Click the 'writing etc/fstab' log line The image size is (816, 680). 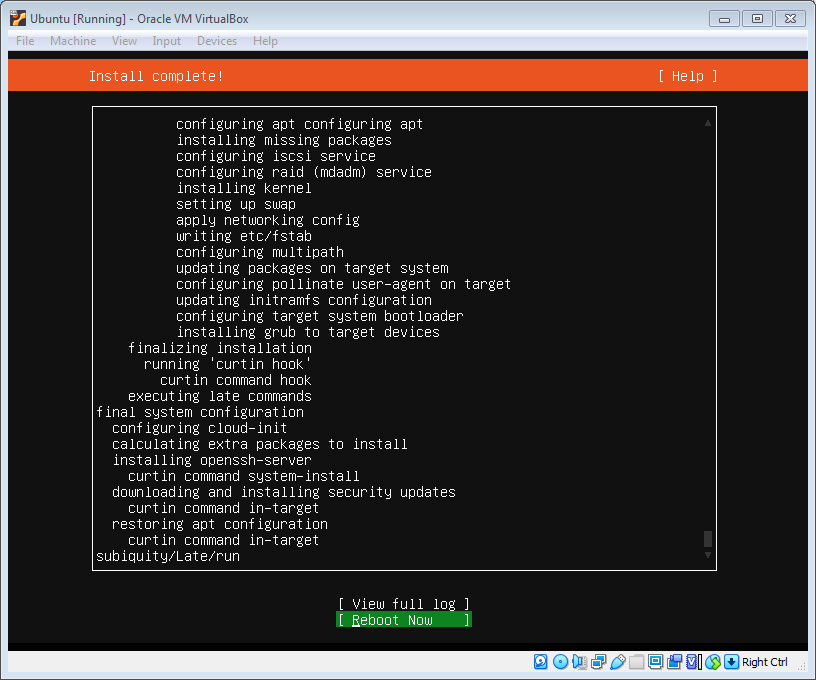[244, 236]
